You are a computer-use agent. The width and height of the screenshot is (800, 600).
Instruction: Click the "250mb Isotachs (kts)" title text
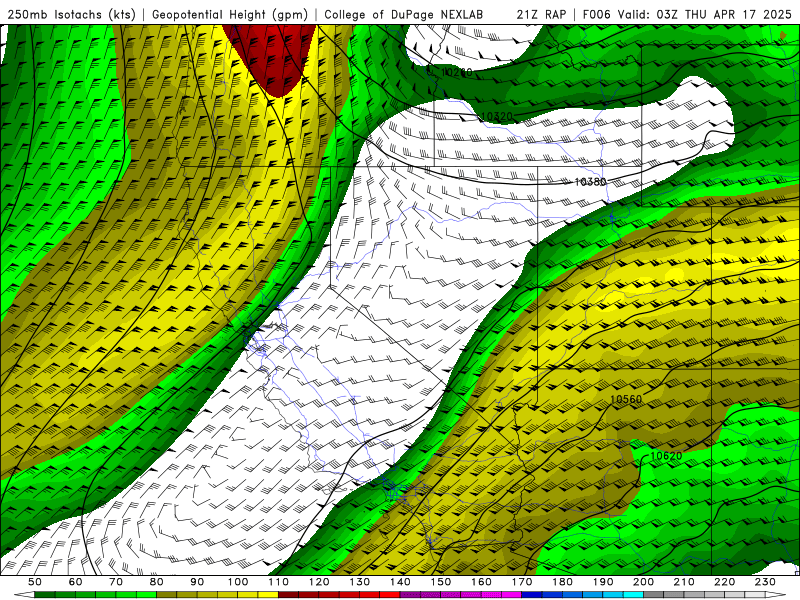(x=71, y=15)
